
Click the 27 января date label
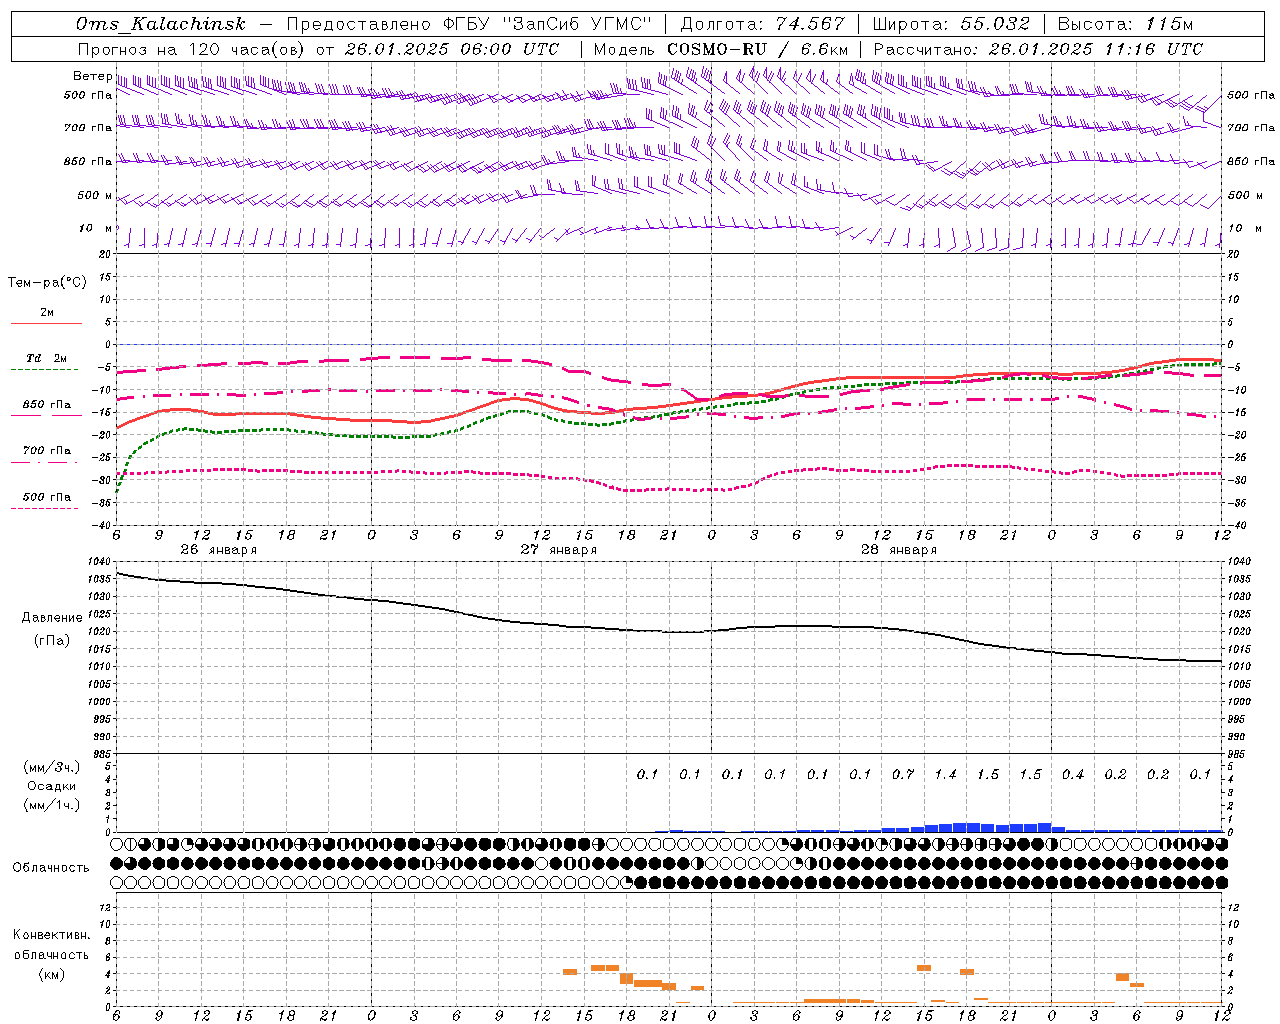click(558, 550)
